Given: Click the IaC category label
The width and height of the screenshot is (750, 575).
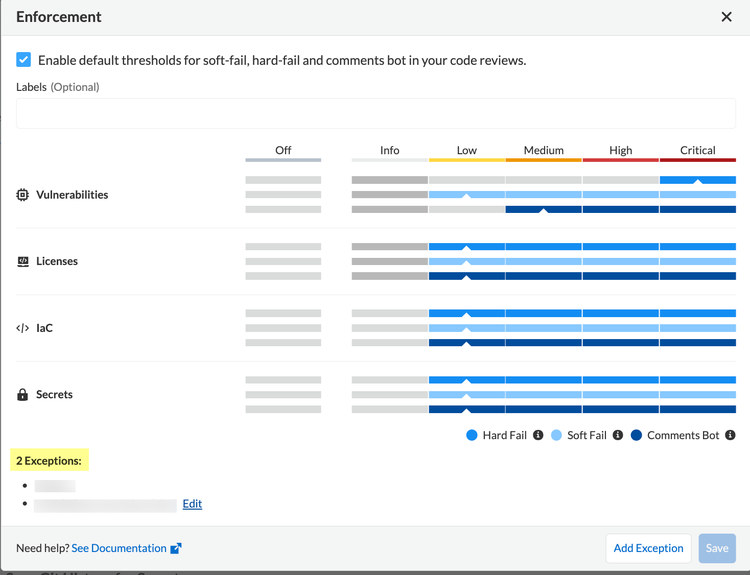Looking at the screenshot, I should click(x=44, y=328).
